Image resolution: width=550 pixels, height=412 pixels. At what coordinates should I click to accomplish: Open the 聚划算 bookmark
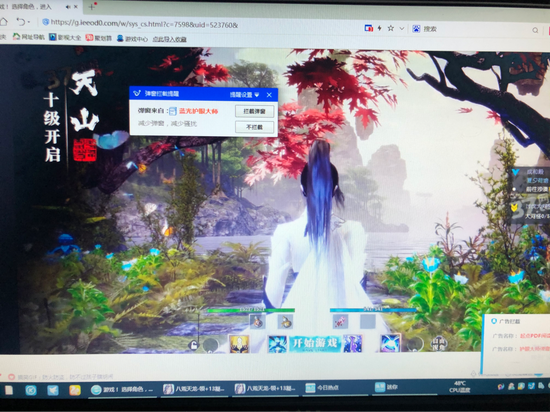point(99,38)
